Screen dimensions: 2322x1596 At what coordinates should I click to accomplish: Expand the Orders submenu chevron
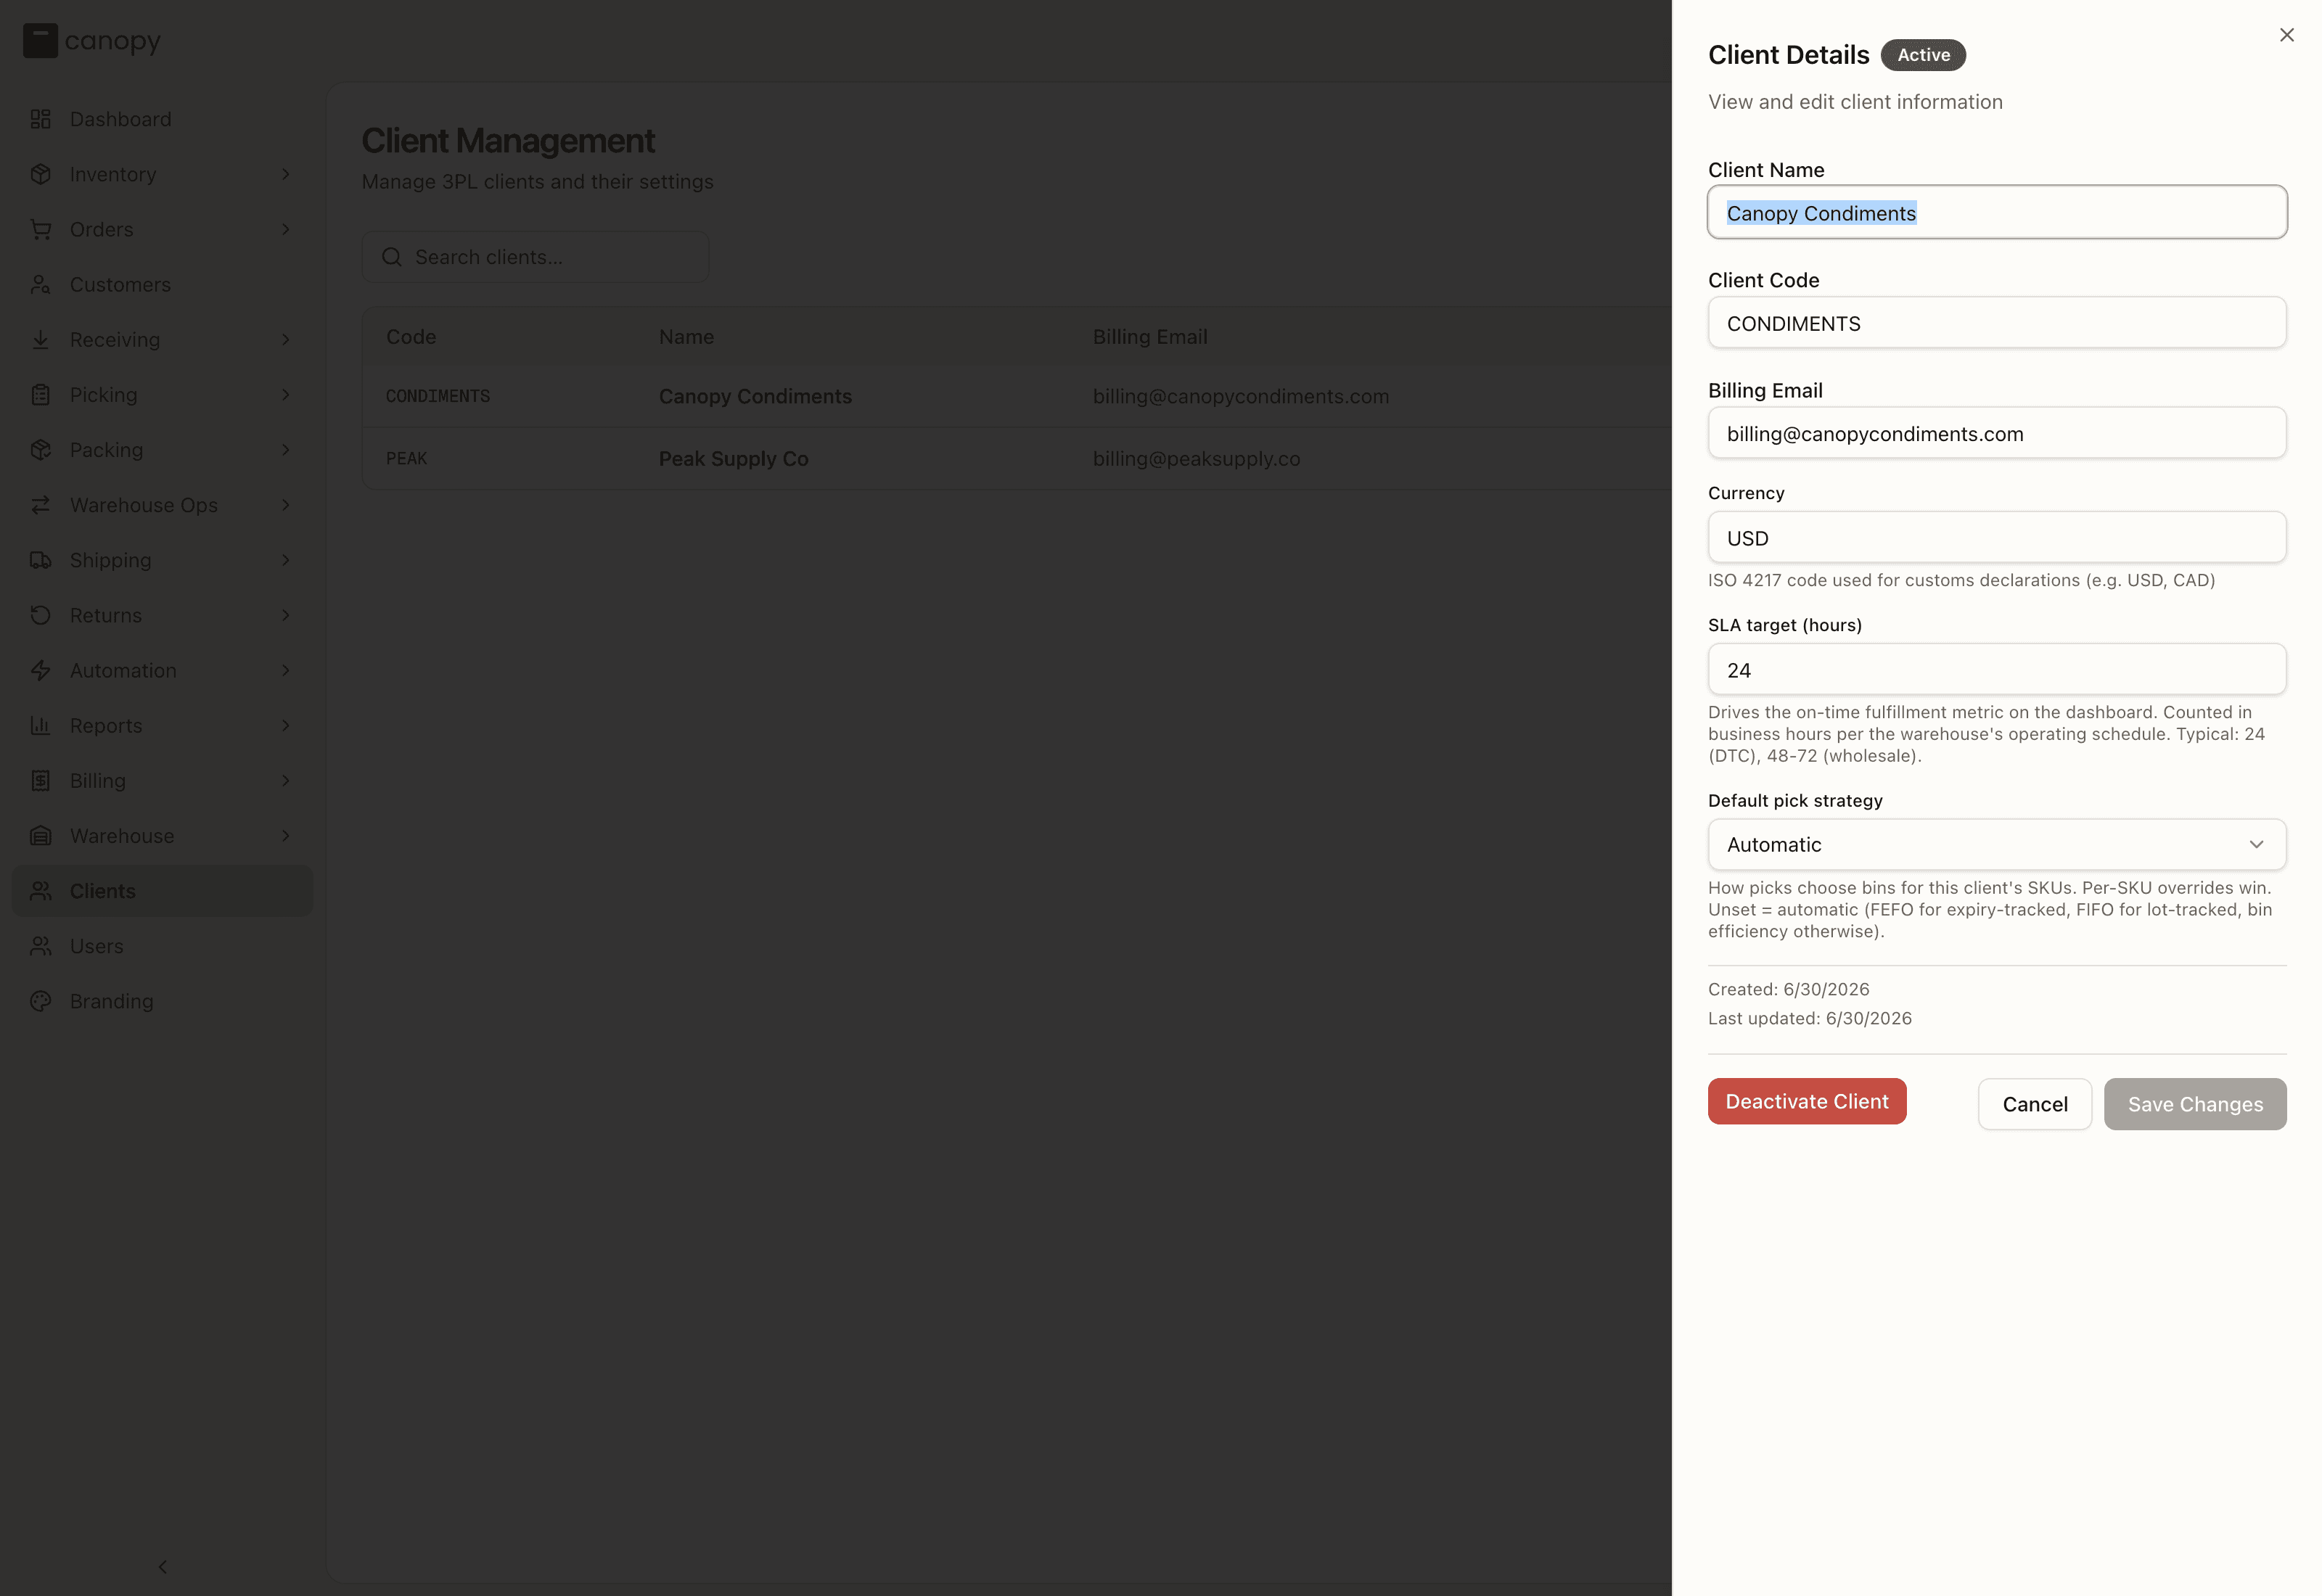pos(285,229)
